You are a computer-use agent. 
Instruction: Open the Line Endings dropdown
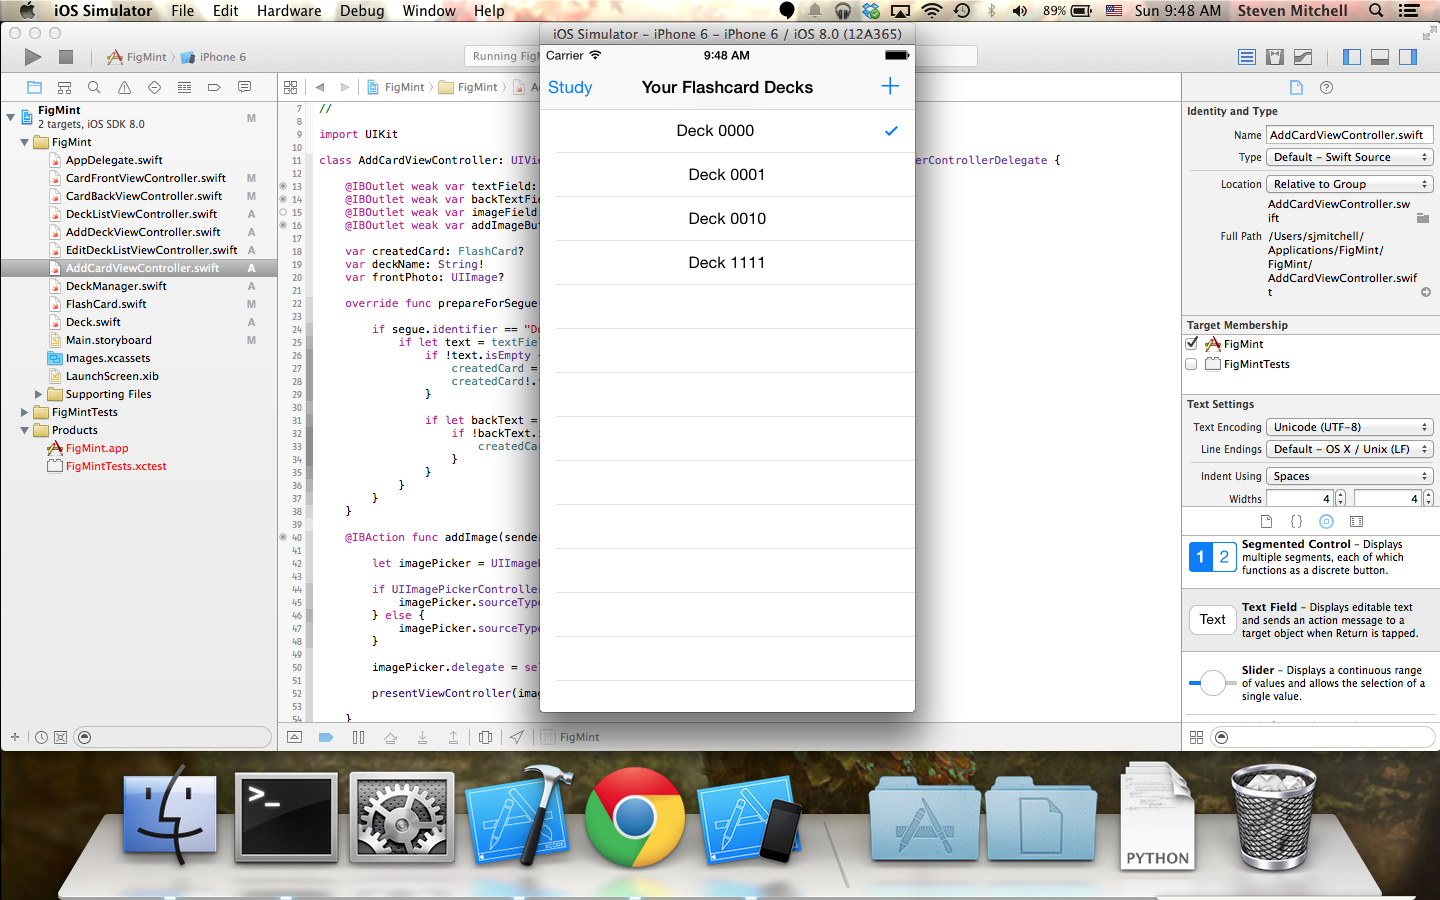(1350, 449)
